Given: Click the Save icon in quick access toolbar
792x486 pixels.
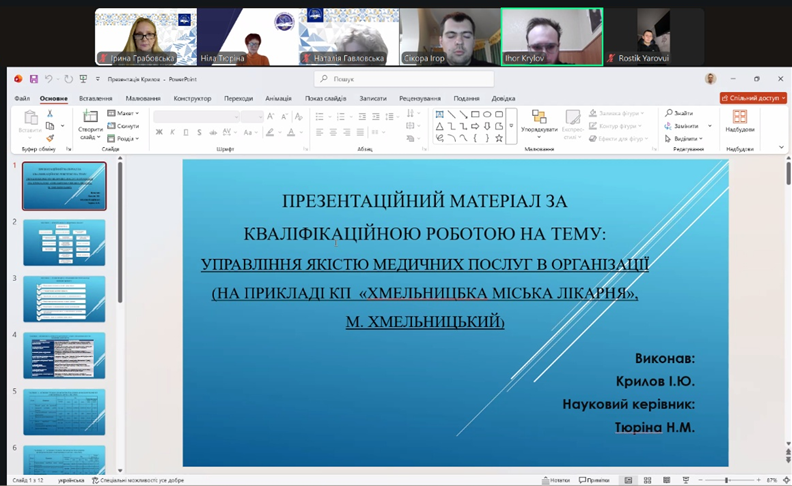Looking at the screenshot, I should tap(33, 79).
